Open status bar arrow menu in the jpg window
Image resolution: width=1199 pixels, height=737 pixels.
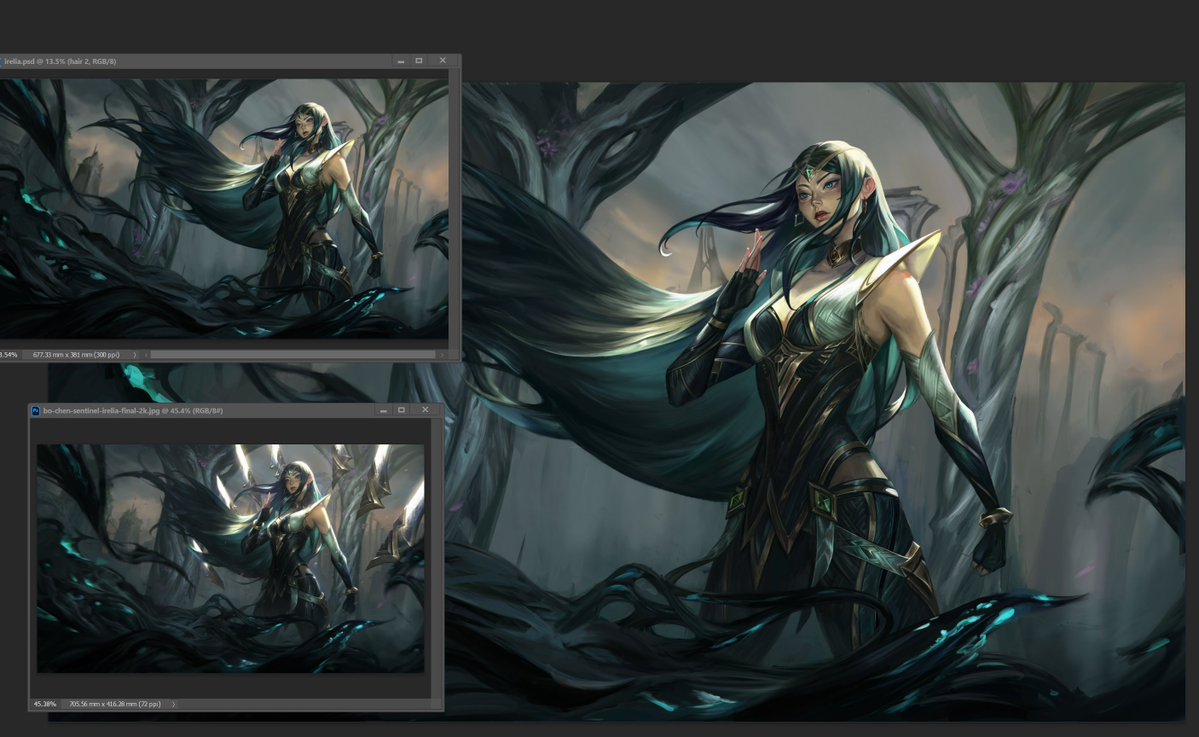click(174, 704)
